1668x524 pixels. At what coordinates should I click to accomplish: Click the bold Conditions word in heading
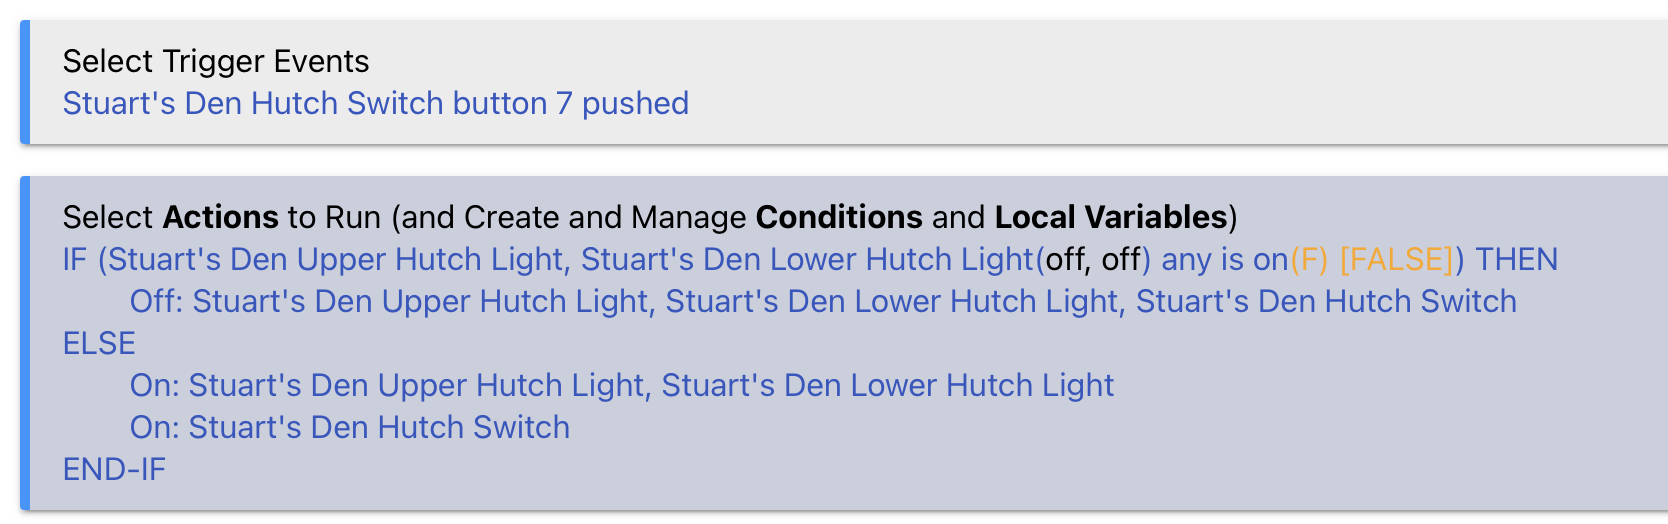pyautogui.click(x=838, y=217)
